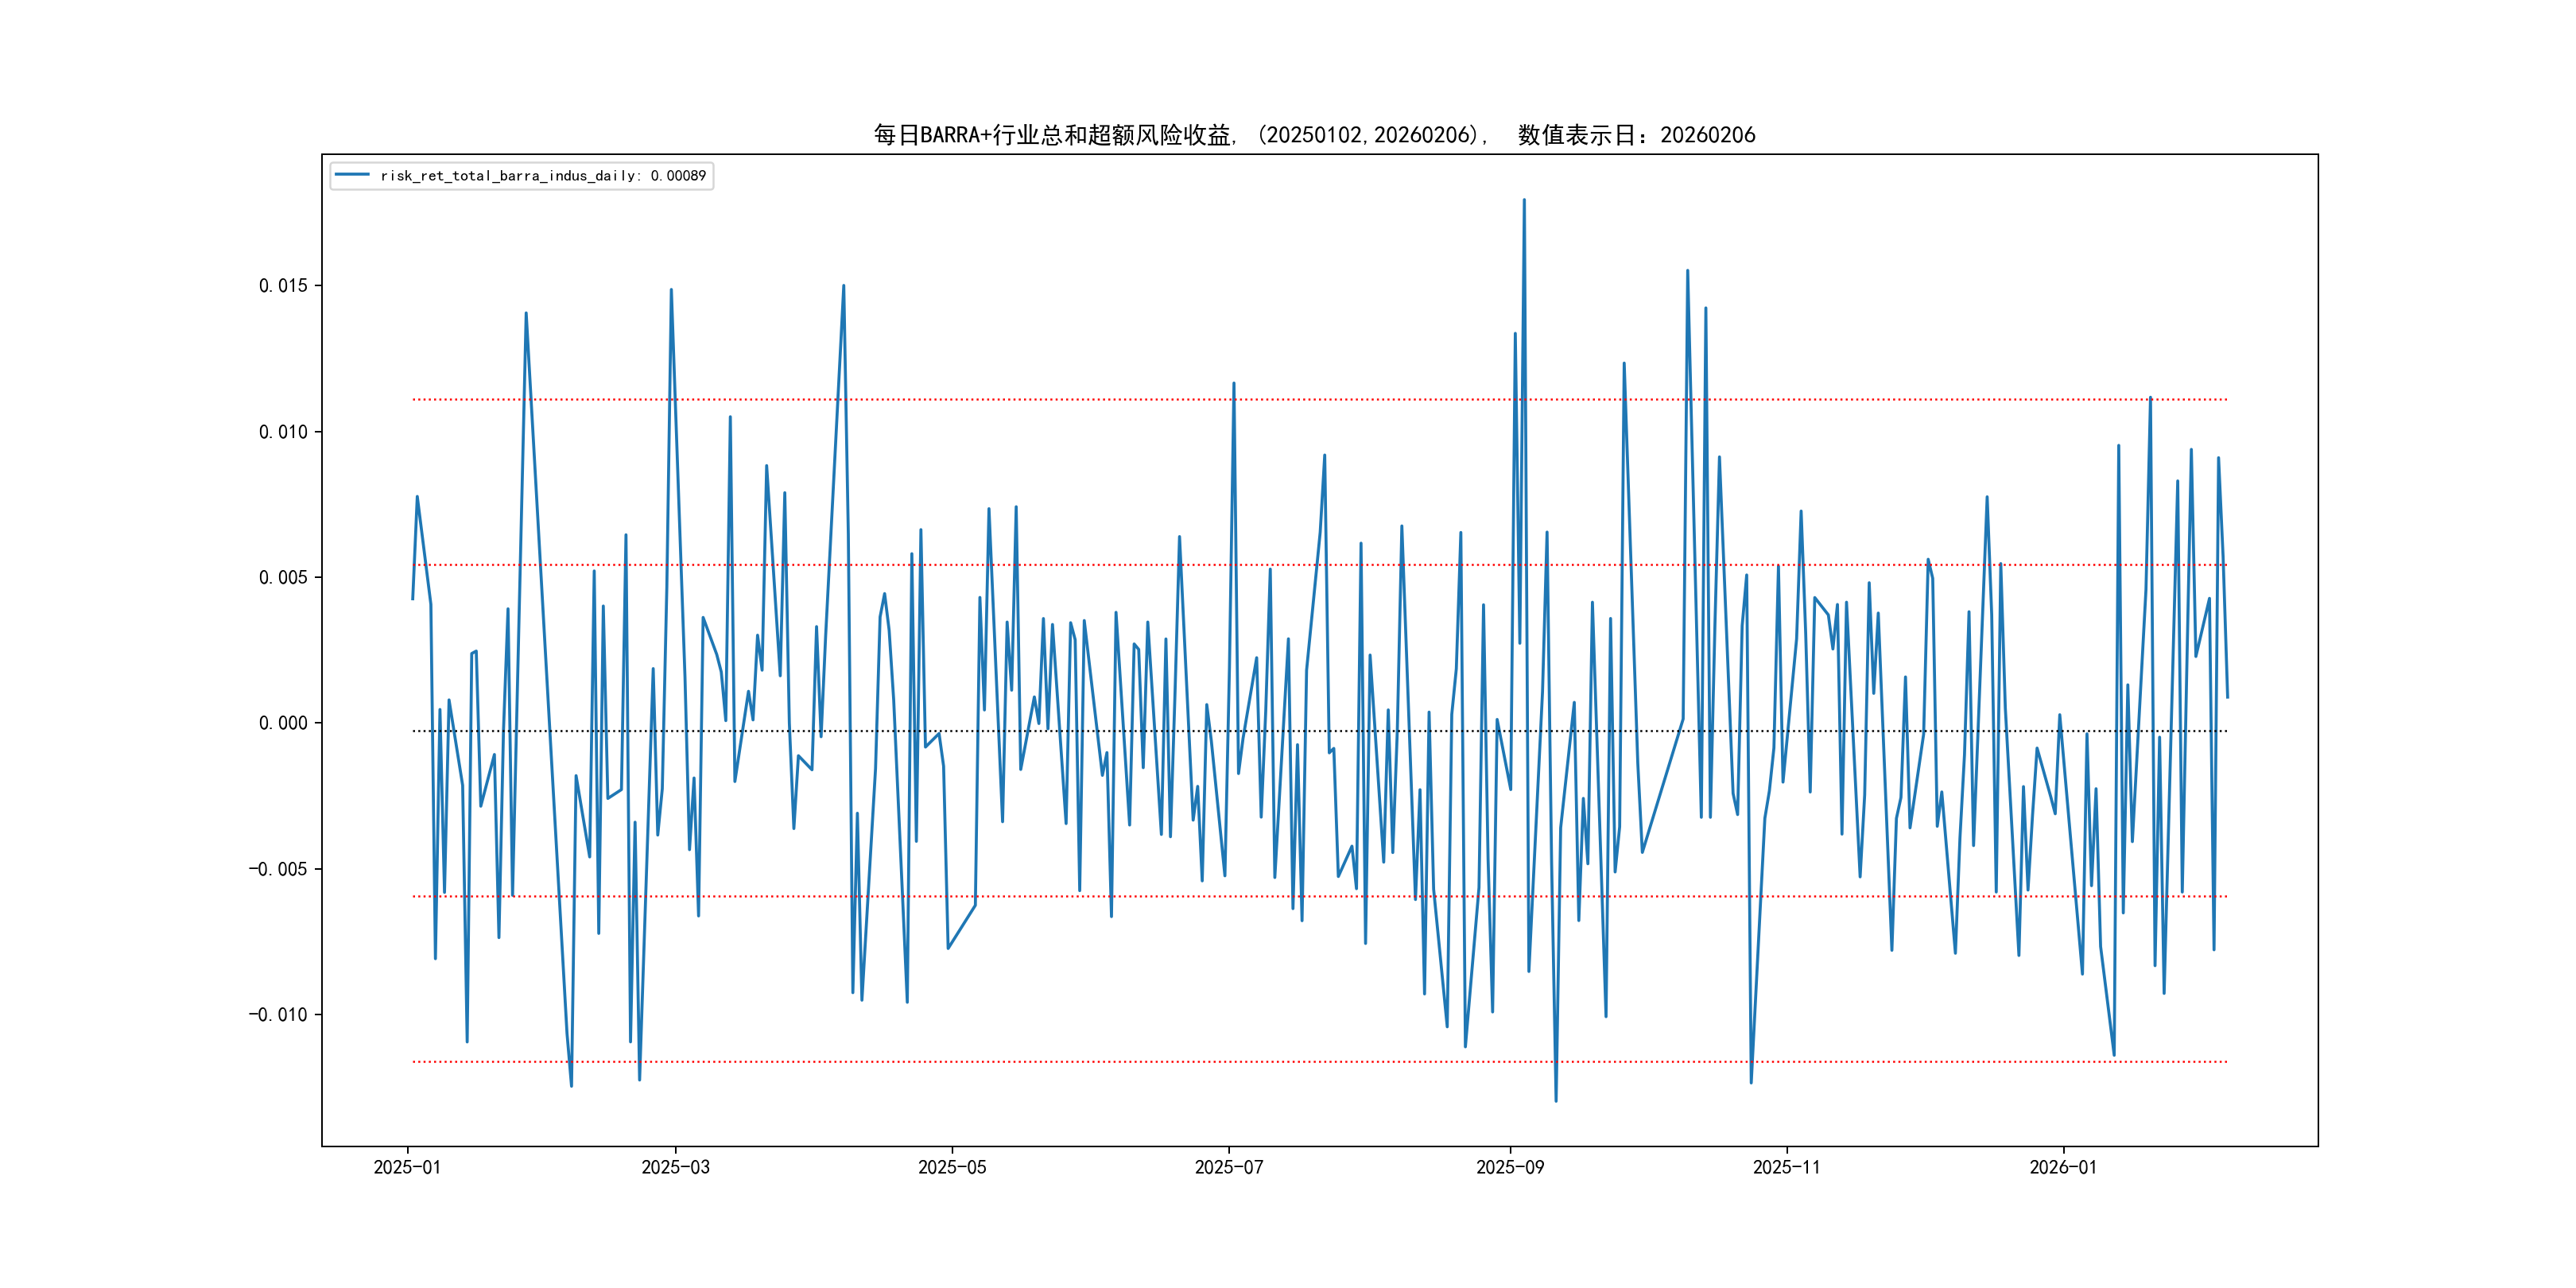Click the 0.010 y-axis tick label
Screen dimensions: 2576x1288
point(283,432)
